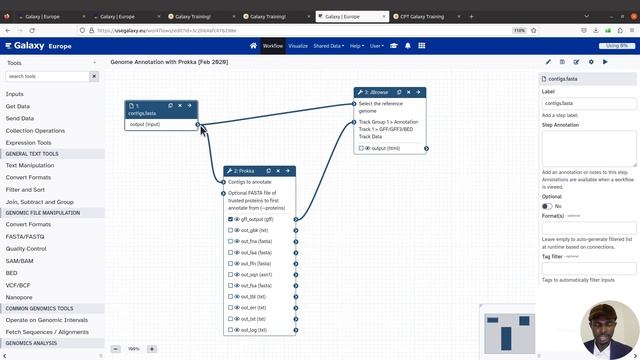Image resolution: width=640 pixels, height=360 pixels.
Task: Click contigs.fasta output connector terminal
Action: click(198, 124)
